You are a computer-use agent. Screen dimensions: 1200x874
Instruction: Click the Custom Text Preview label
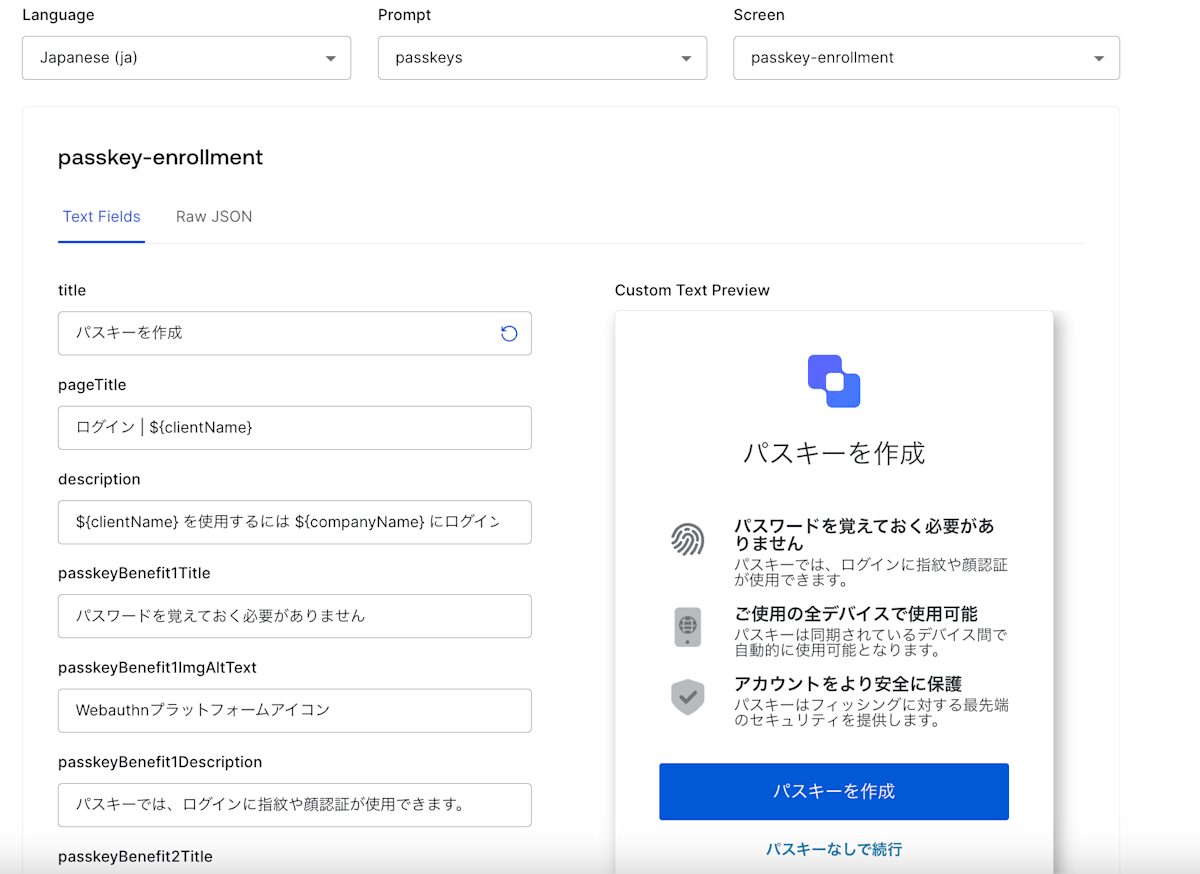pos(692,290)
